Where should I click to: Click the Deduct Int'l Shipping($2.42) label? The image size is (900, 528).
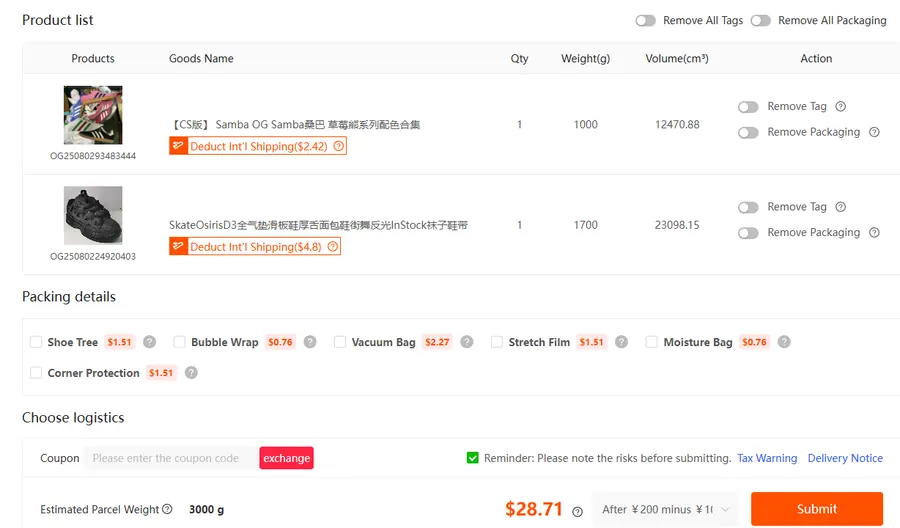258,146
